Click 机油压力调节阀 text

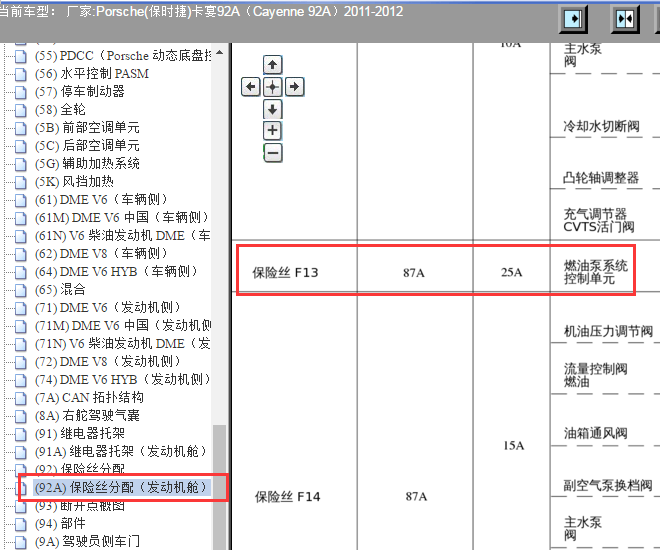point(608,332)
